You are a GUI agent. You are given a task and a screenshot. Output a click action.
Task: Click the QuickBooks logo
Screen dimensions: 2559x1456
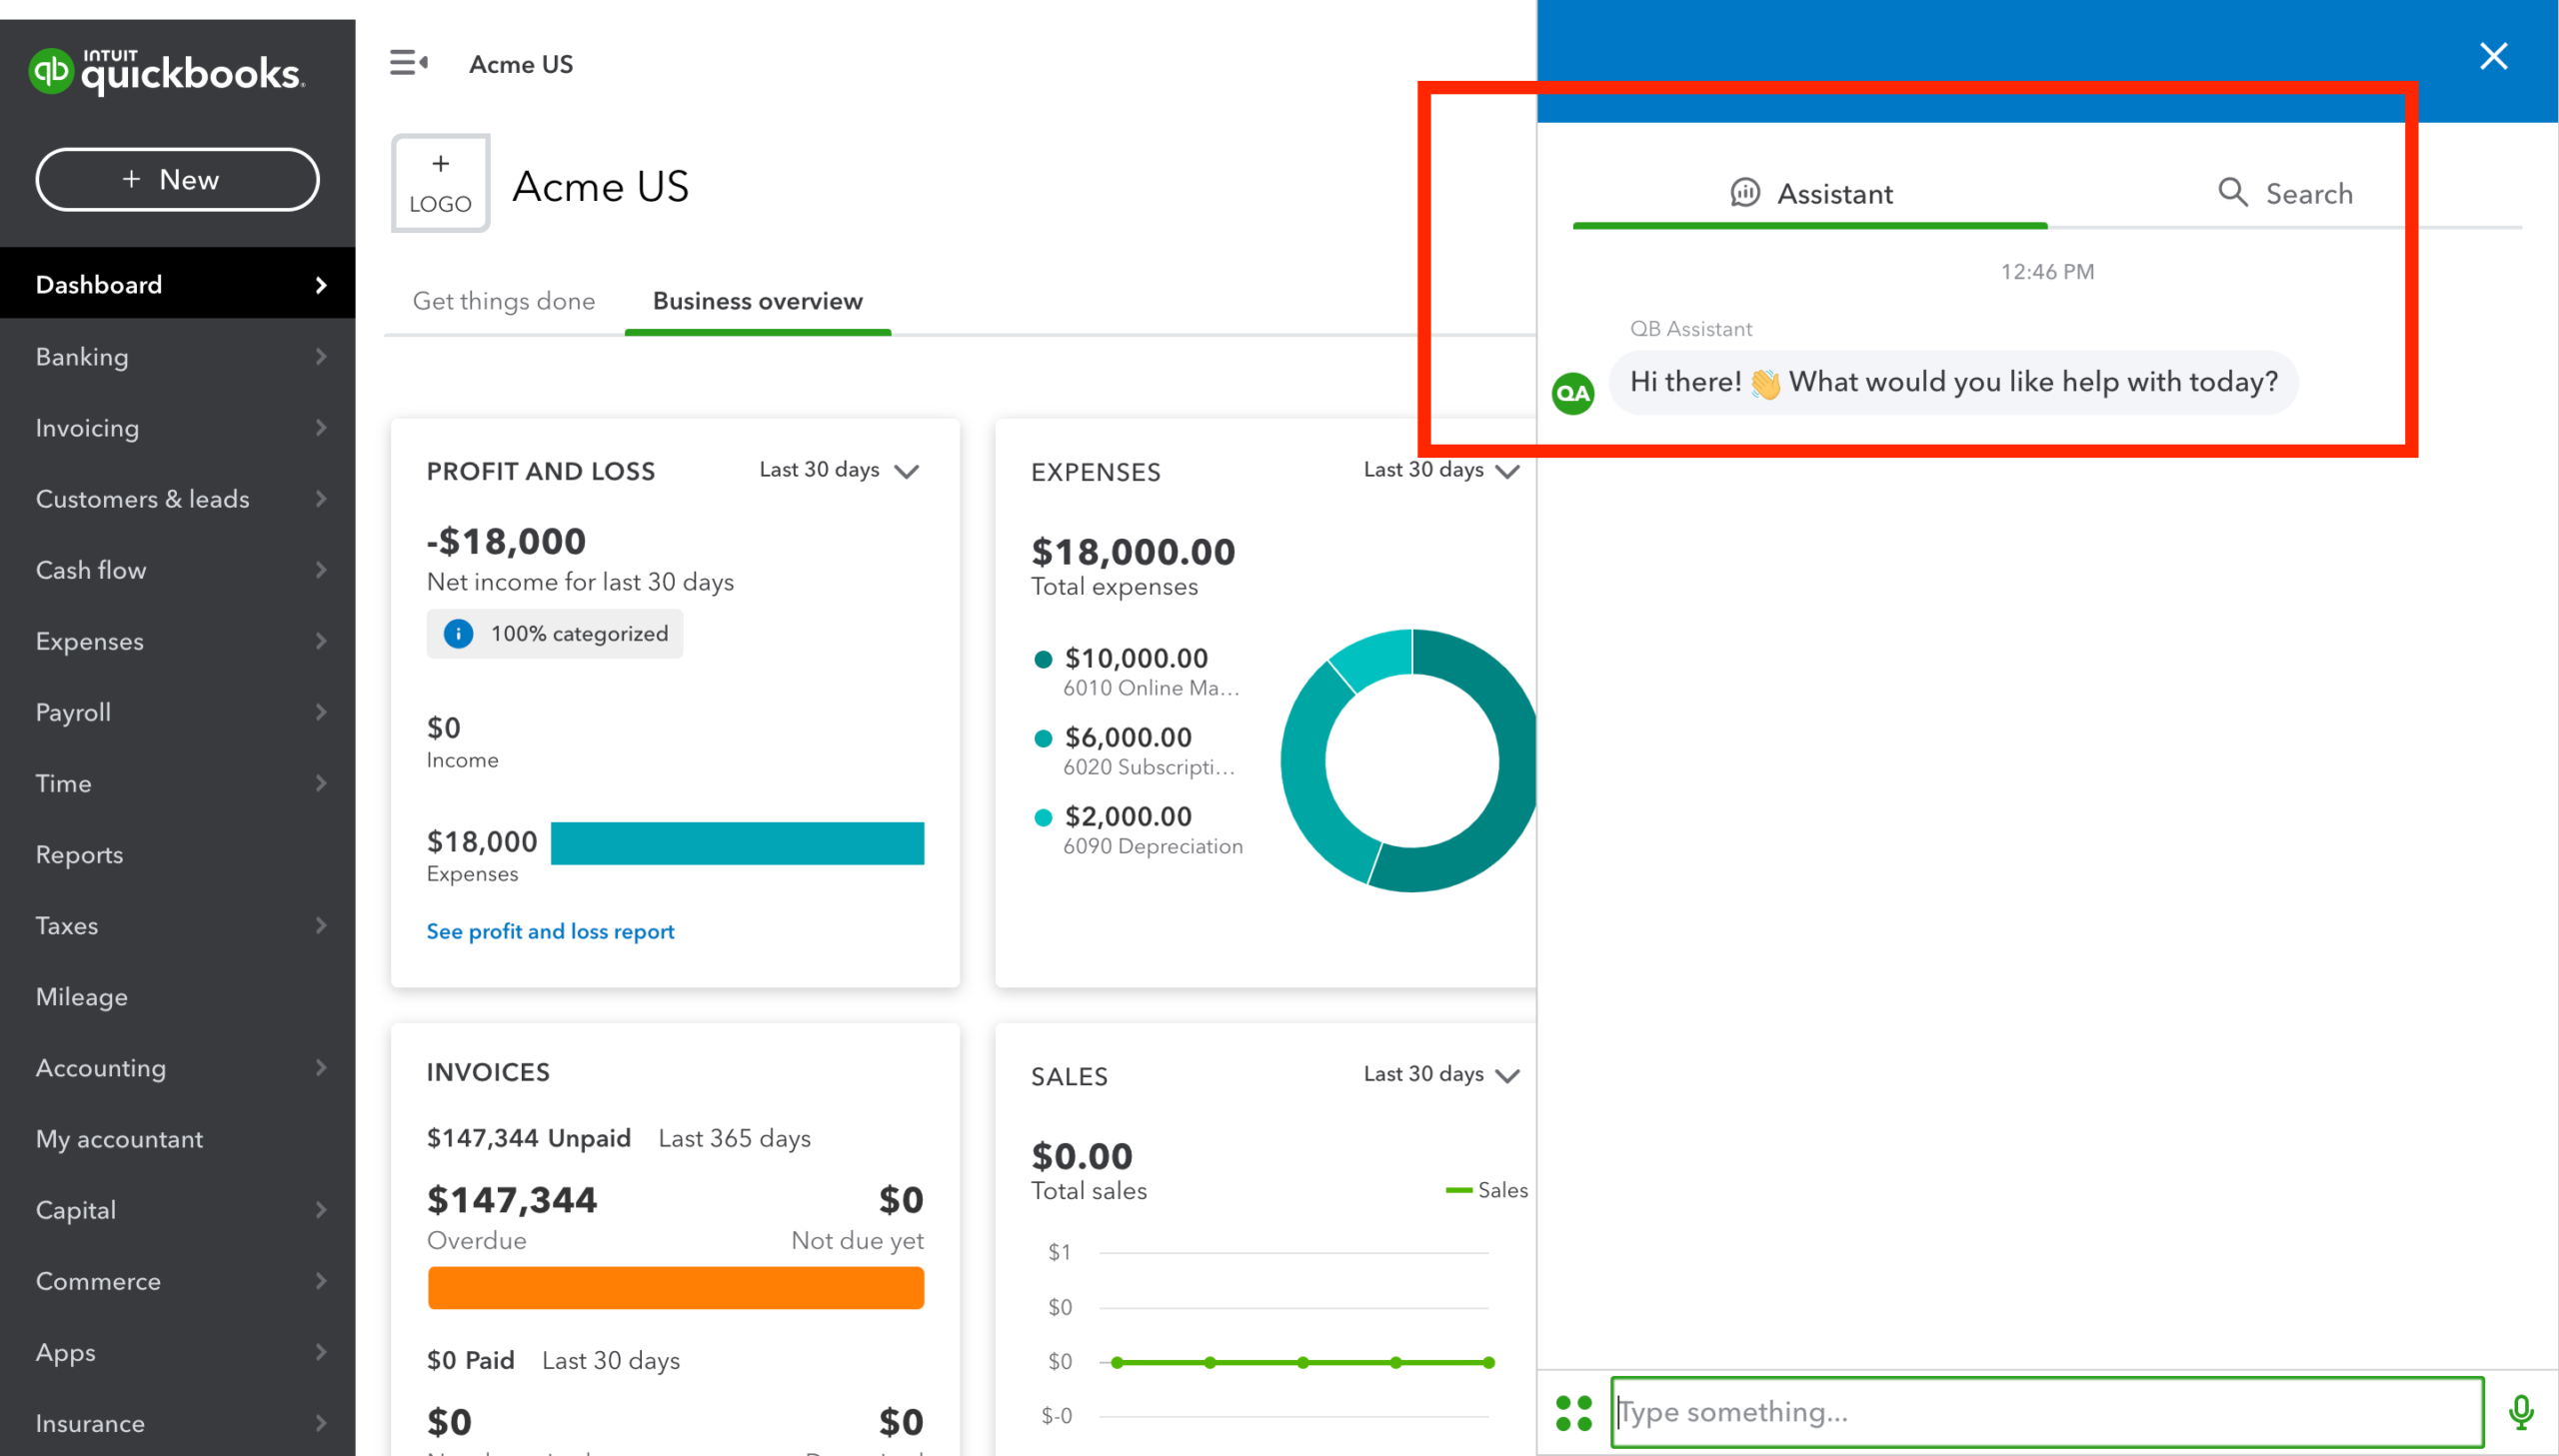(167, 72)
